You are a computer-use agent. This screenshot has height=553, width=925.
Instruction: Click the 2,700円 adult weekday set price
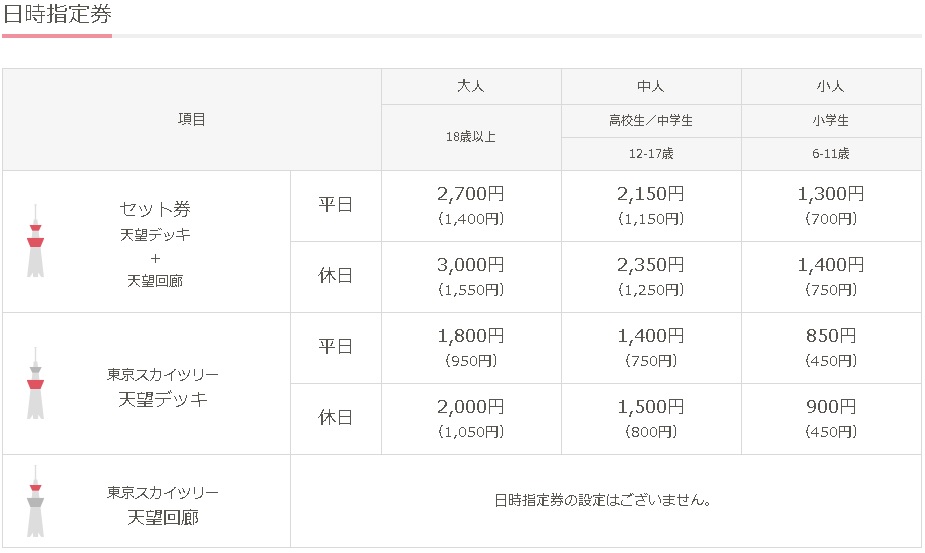[470, 194]
